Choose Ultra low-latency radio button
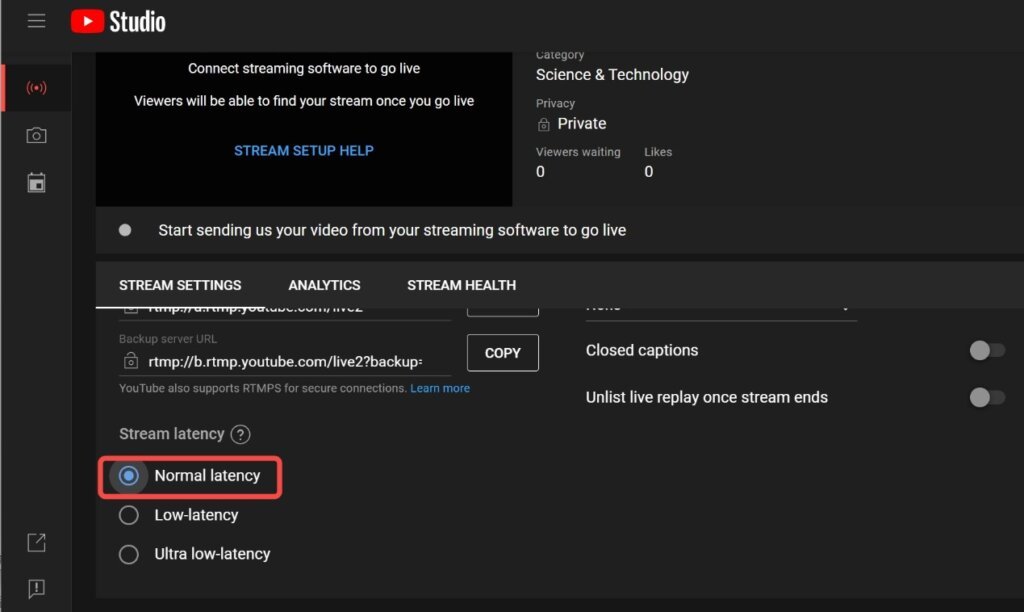The width and height of the screenshot is (1024, 612). (x=128, y=554)
